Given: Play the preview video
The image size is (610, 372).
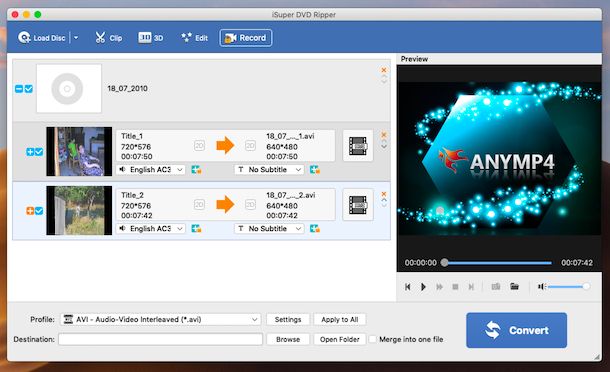Looking at the screenshot, I should point(423,287).
